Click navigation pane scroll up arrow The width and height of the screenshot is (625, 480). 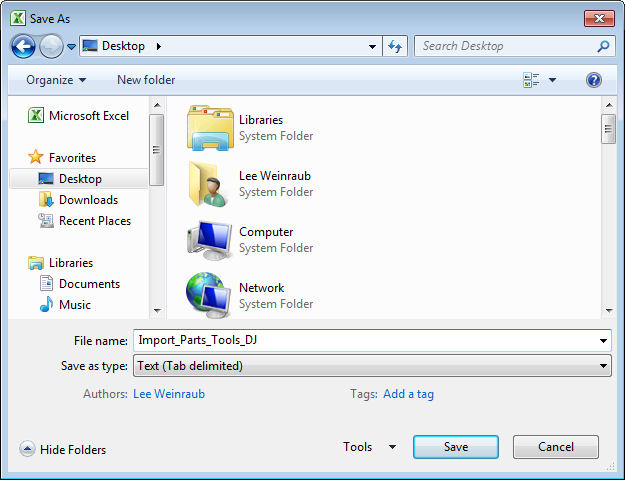[x=157, y=105]
